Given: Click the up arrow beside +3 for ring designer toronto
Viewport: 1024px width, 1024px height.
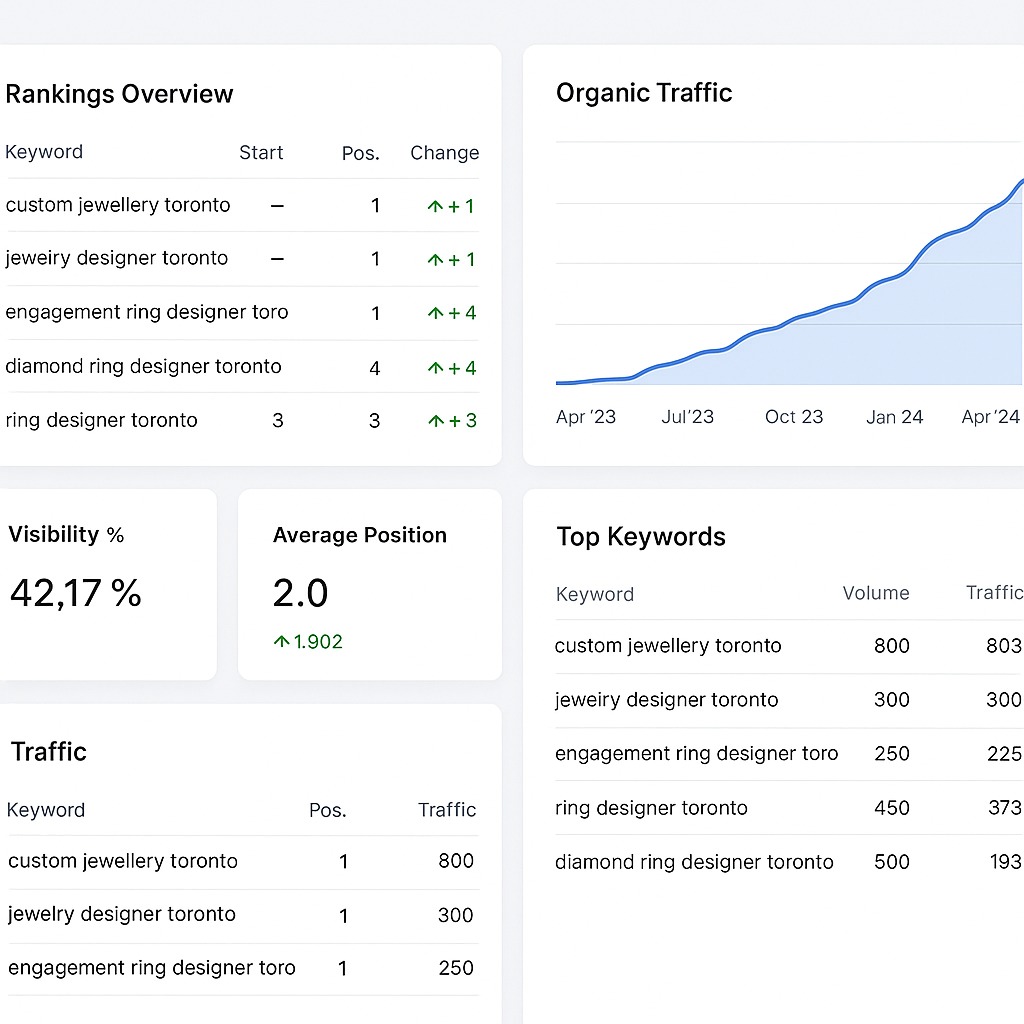Looking at the screenshot, I should 434,421.
